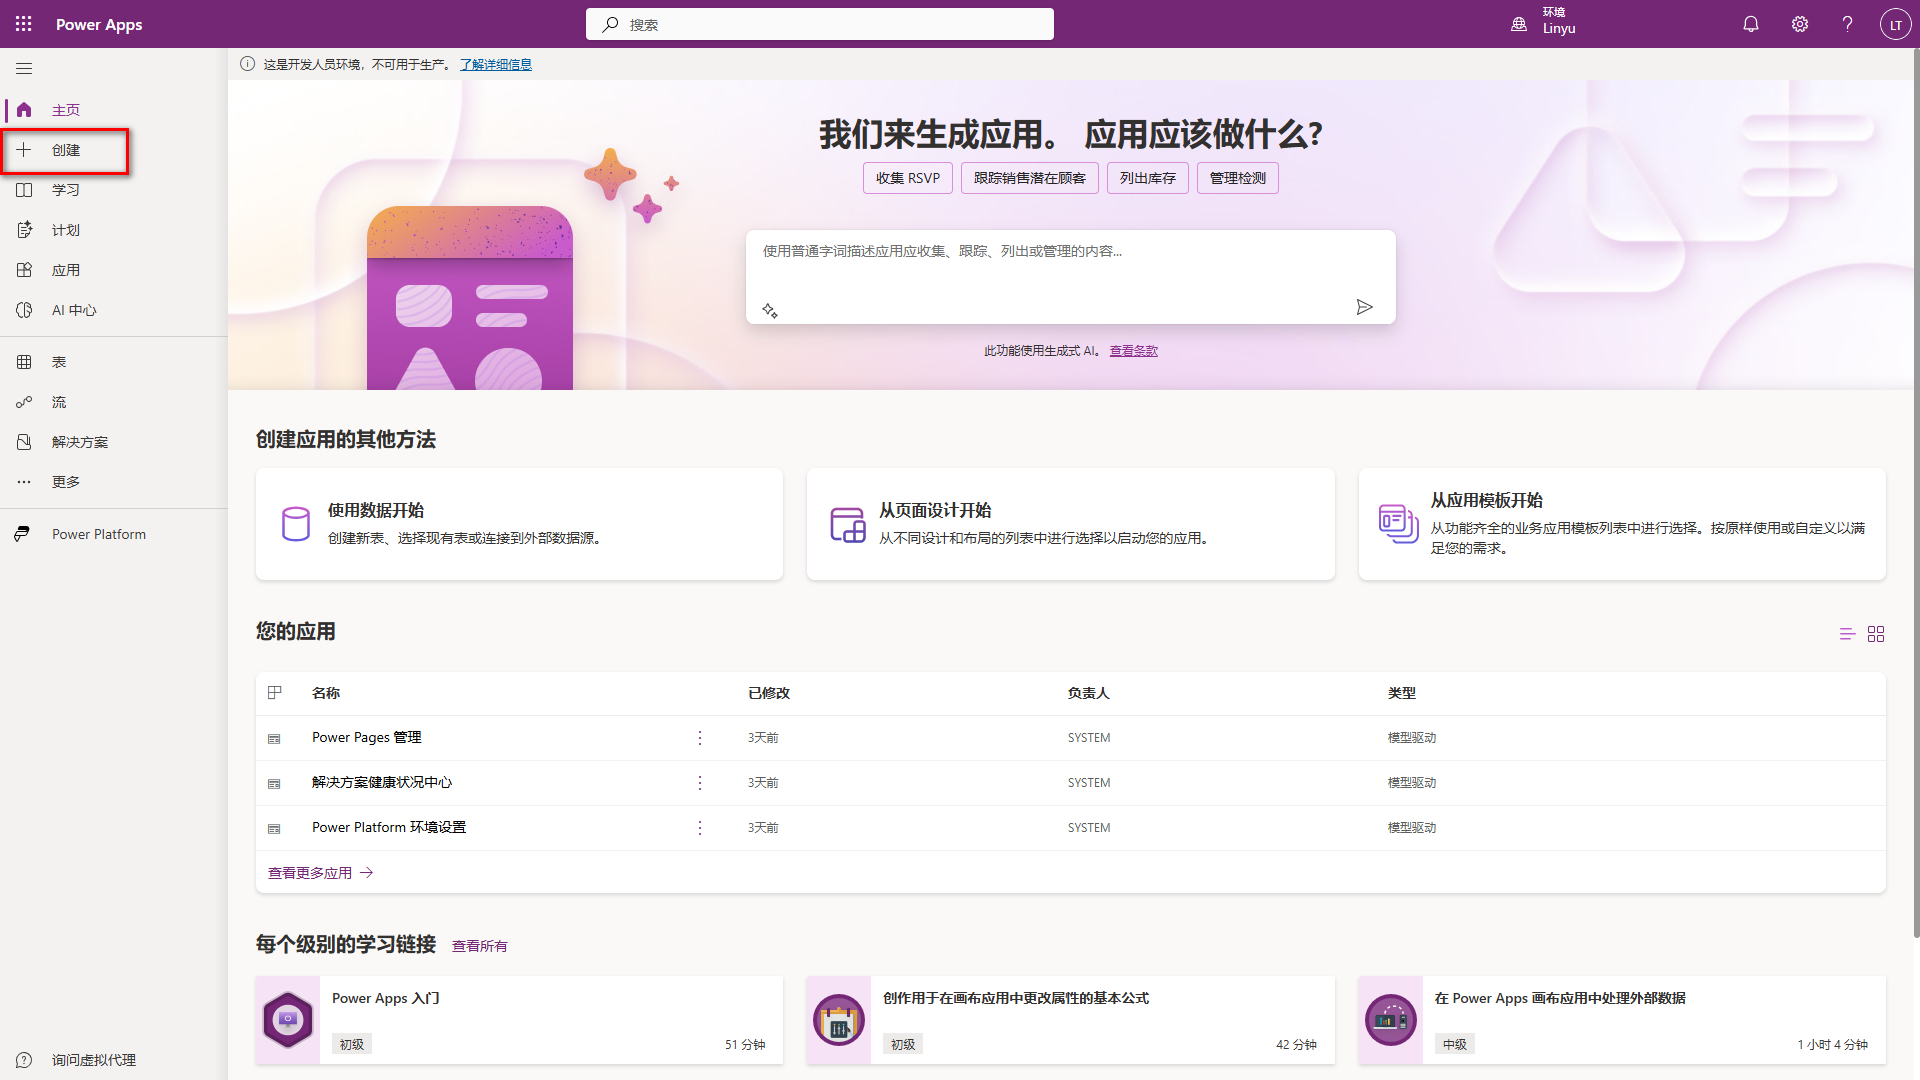This screenshot has height=1080, width=1920.
Task: Expand 更多 in left navigation
Action: [x=65, y=482]
